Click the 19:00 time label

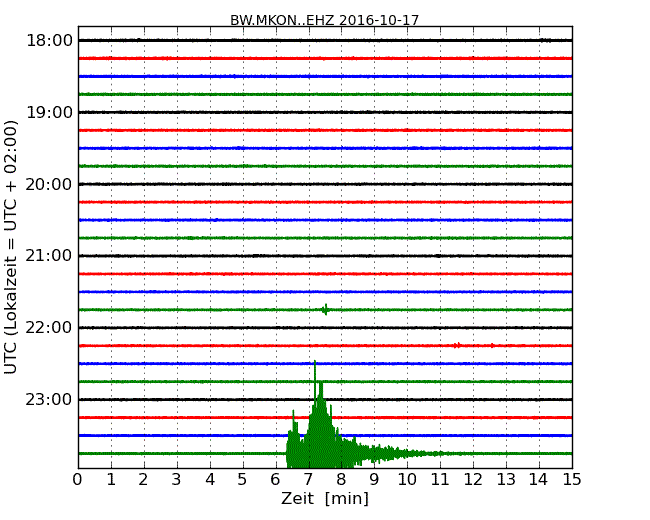[x=49, y=112]
